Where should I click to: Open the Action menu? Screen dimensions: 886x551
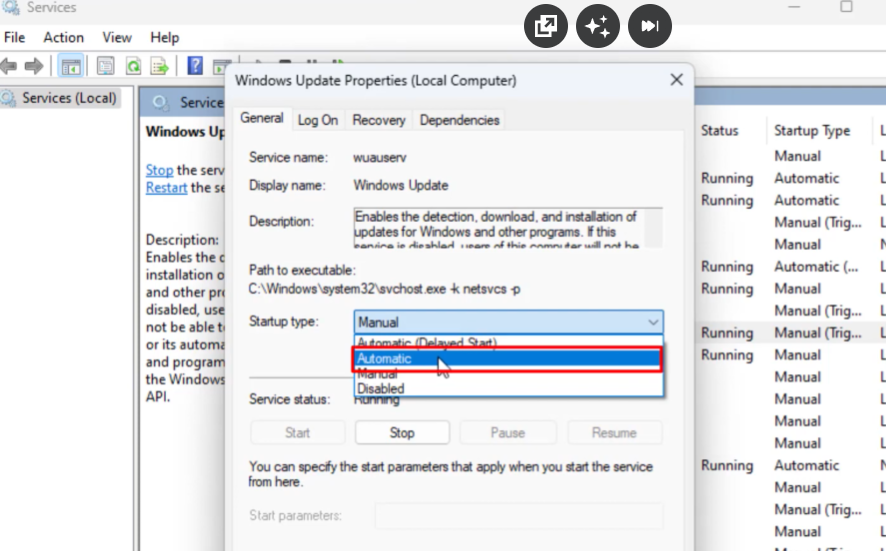[64, 37]
